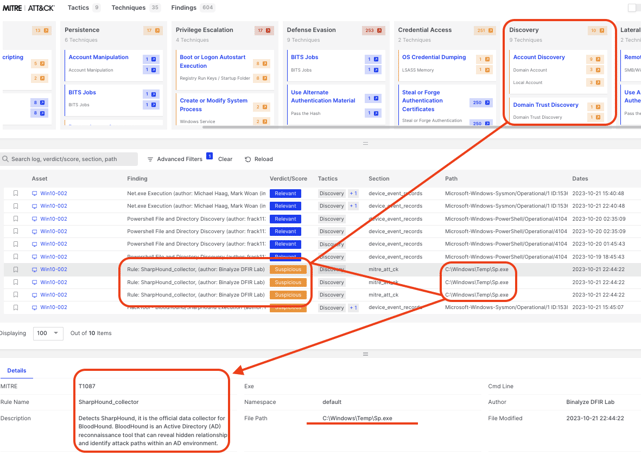The height and width of the screenshot is (456, 641).
Task: Click the horizontal scrollbar under the tactics cards
Action: point(421,127)
